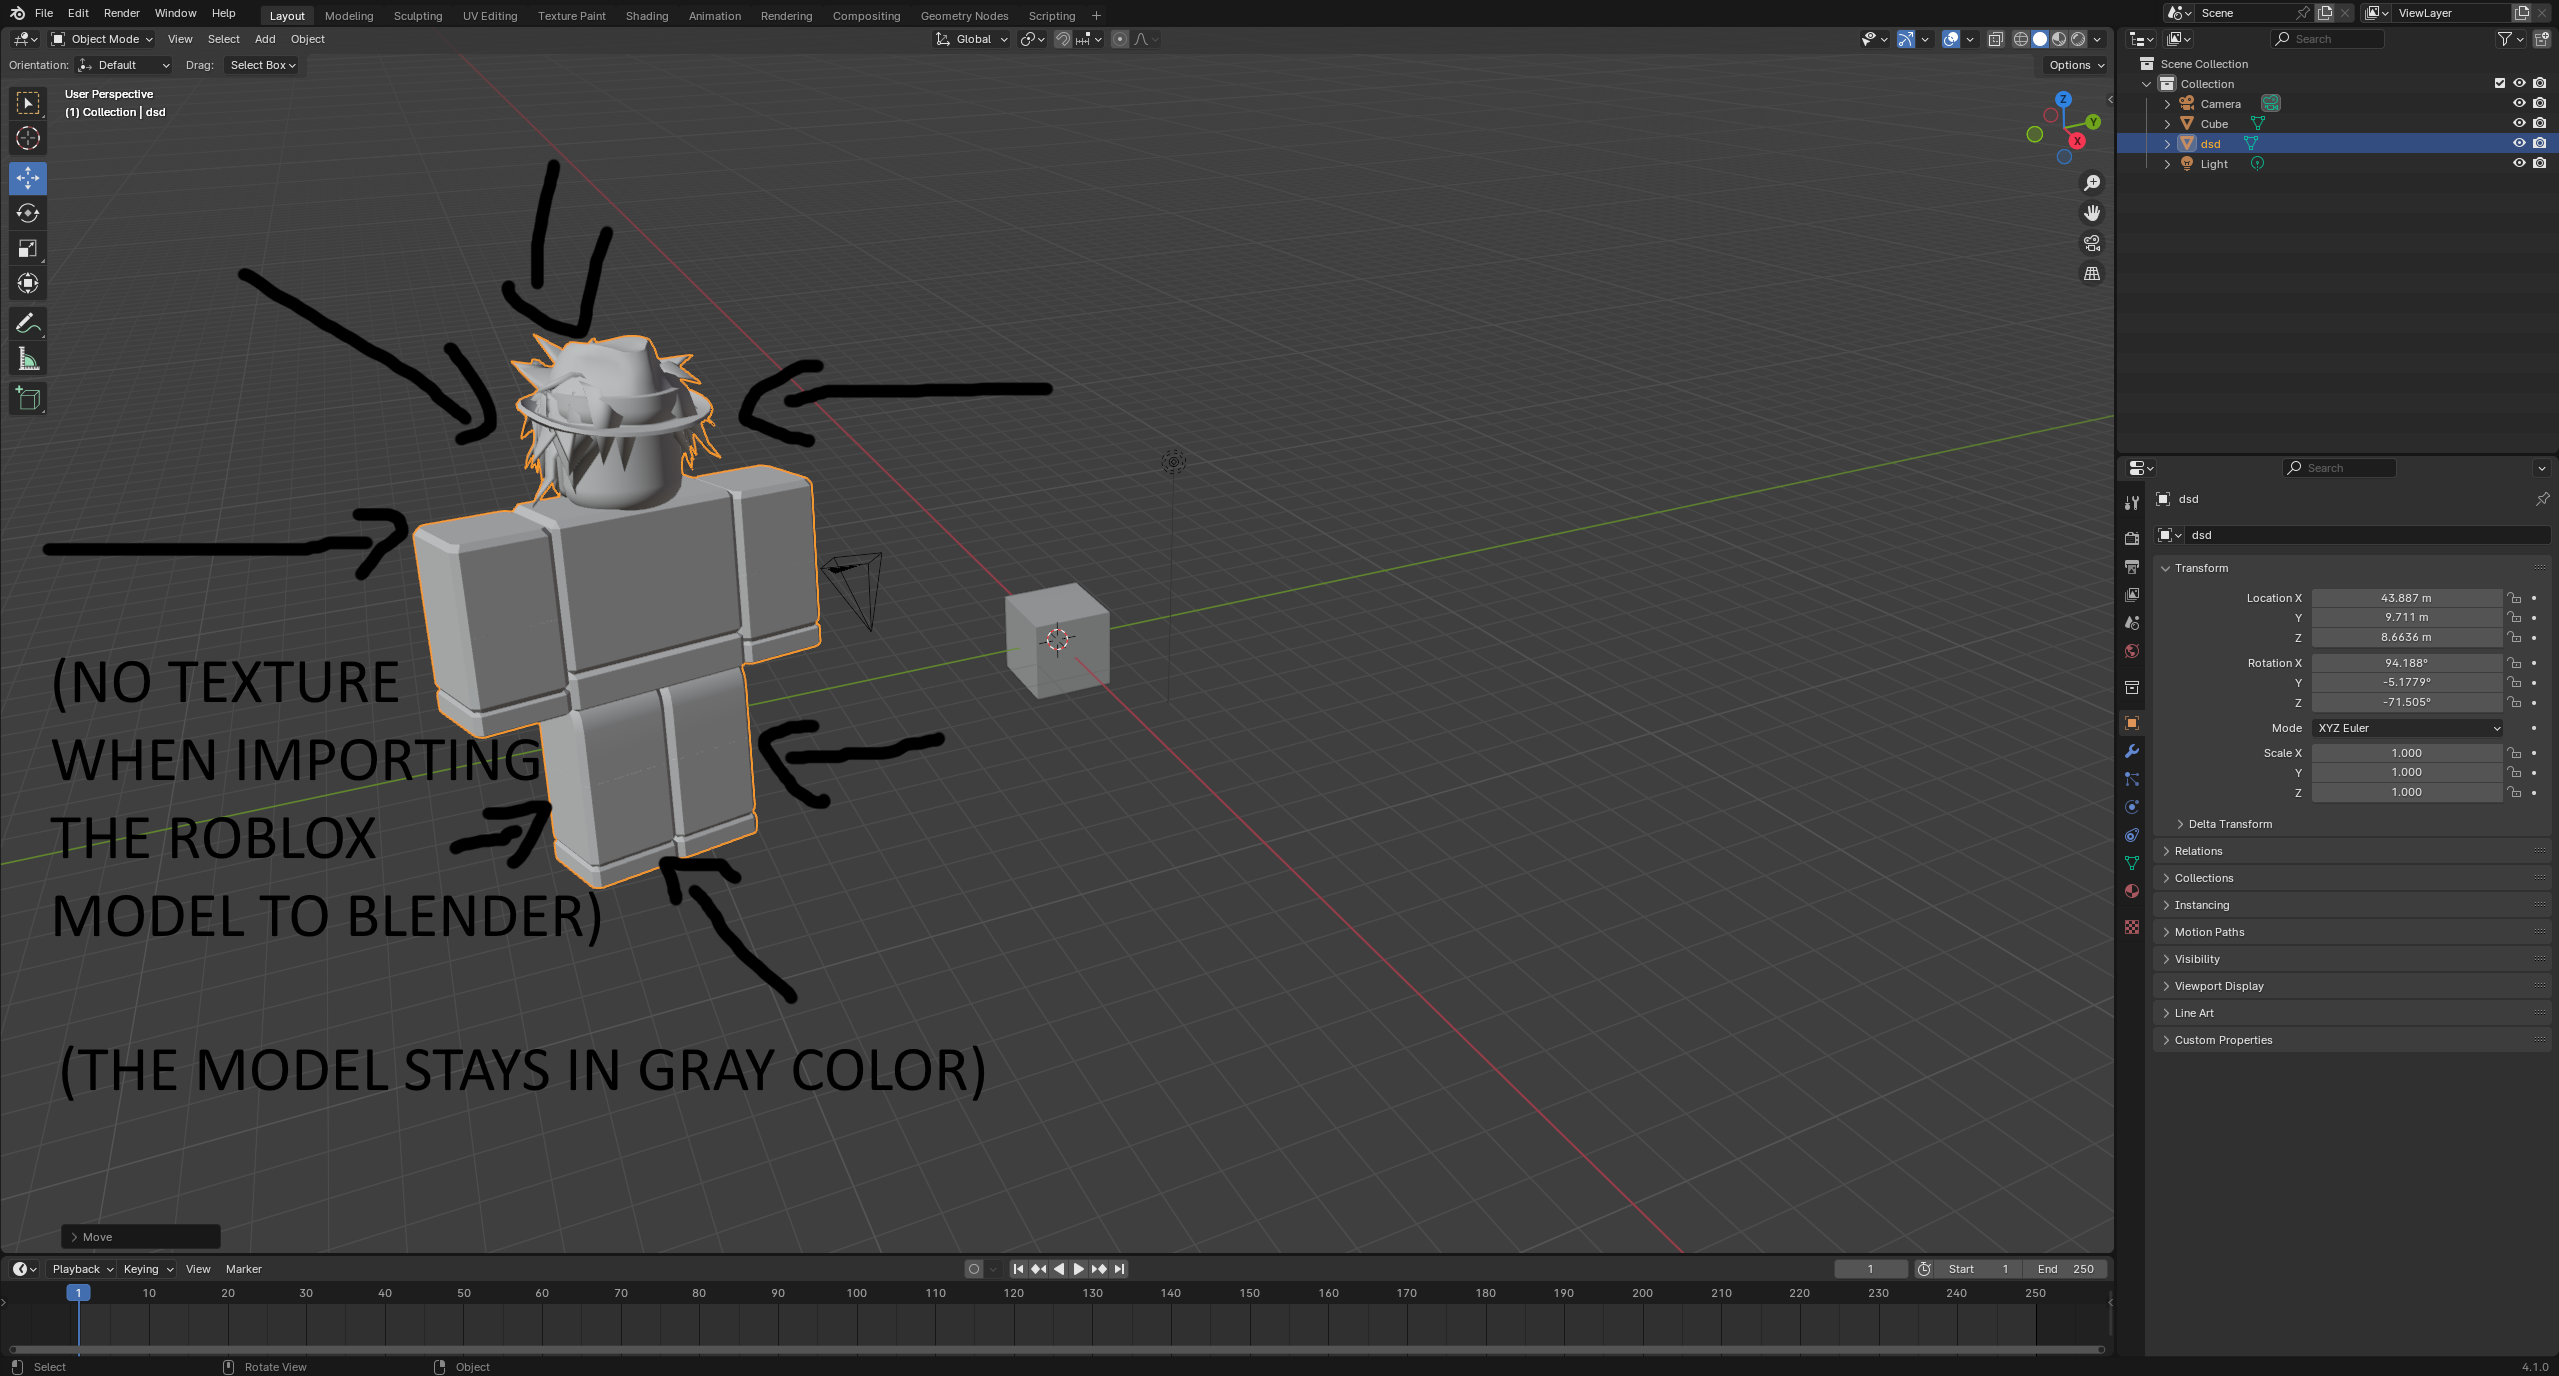Switch perspective/orthographic grid icon
This screenshot has width=2559, height=1376.
coord(2091,273)
